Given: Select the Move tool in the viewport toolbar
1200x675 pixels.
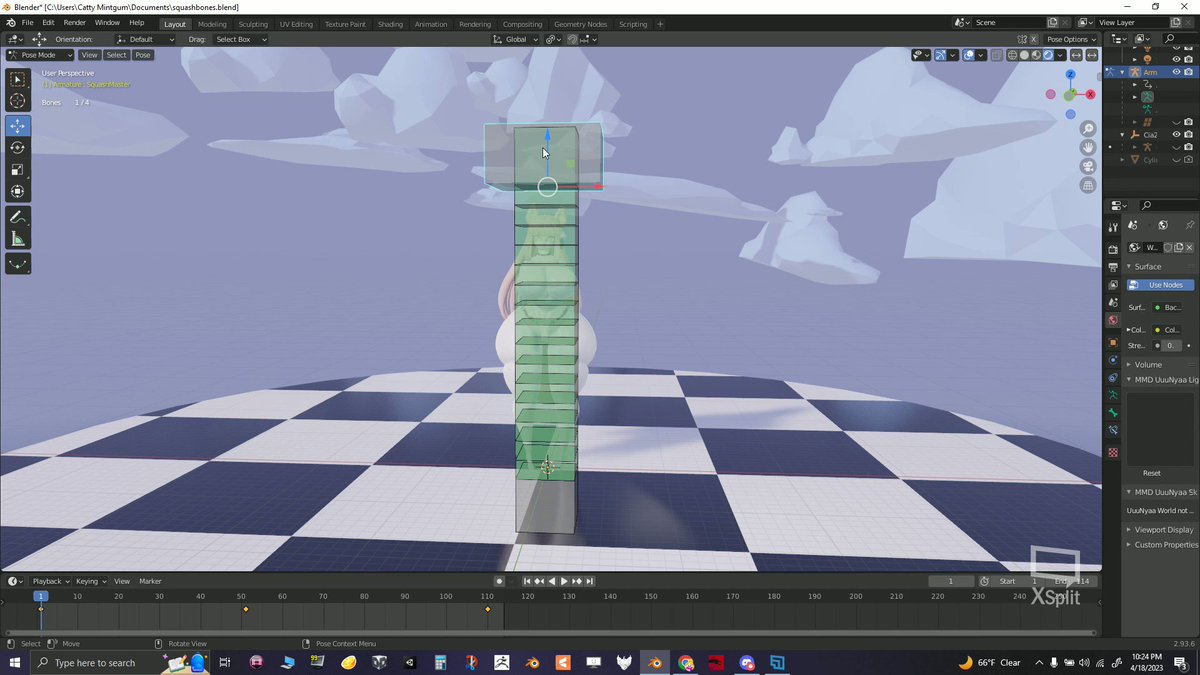Looking at the screenshot, I should [17, 125].
